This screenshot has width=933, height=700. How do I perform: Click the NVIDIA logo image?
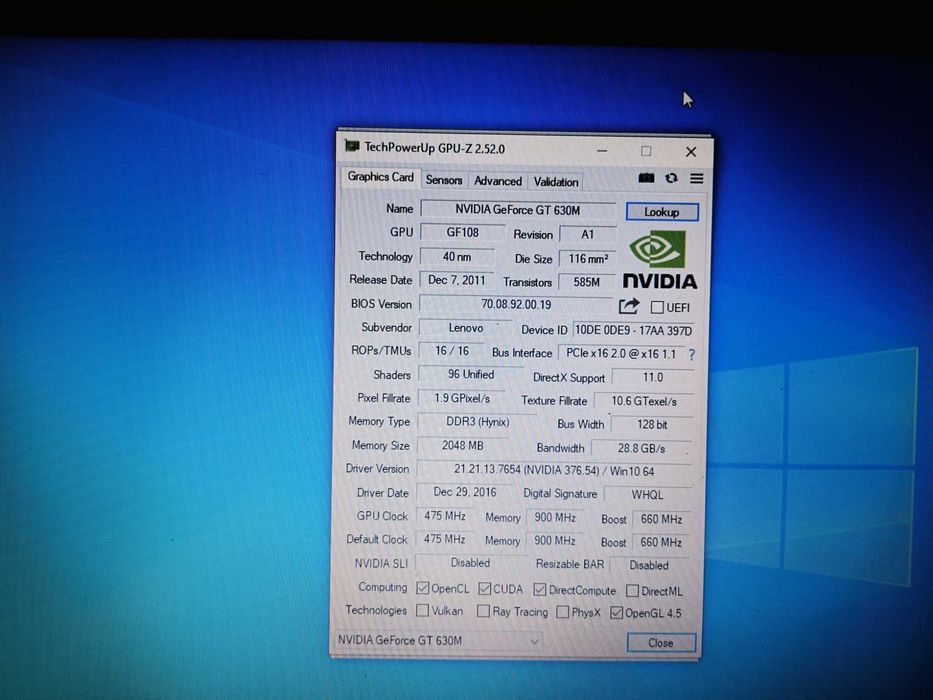[660, 260]
